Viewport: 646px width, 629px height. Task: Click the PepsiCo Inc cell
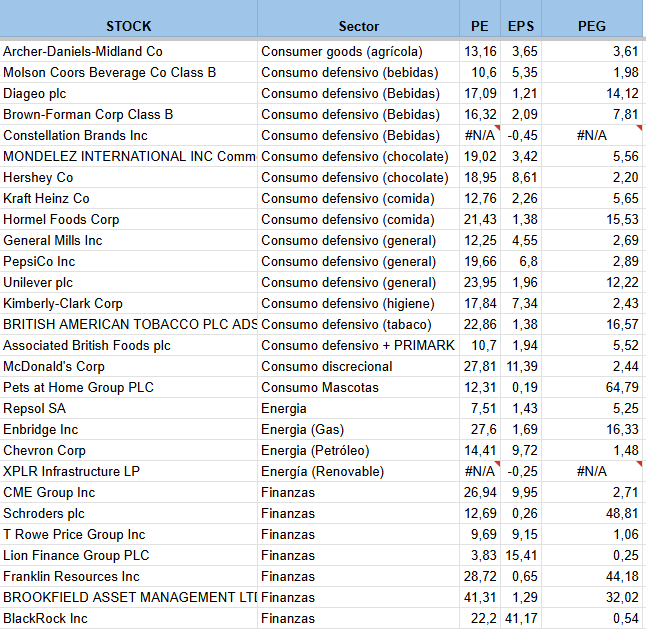click(x=129, y=262)
